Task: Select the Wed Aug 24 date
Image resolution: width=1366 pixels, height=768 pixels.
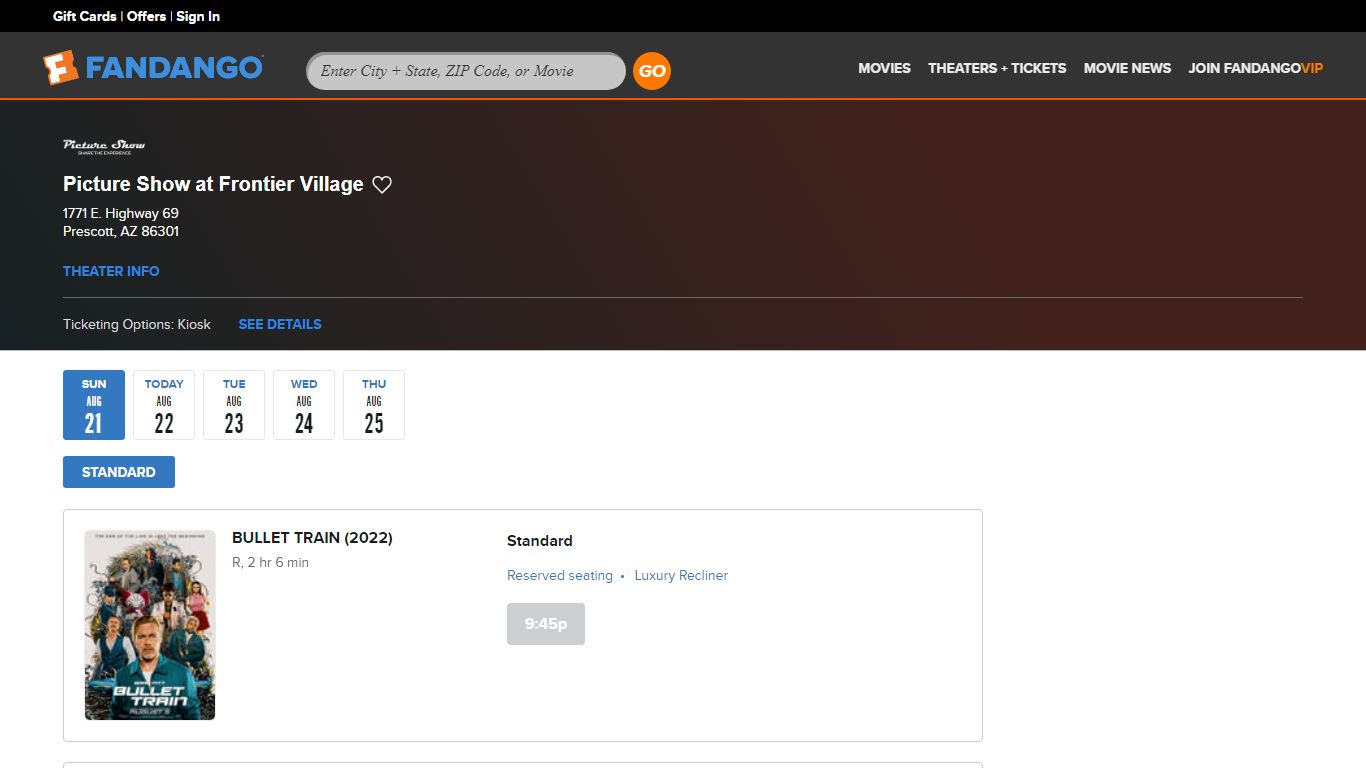Action: tap(304, 405)
